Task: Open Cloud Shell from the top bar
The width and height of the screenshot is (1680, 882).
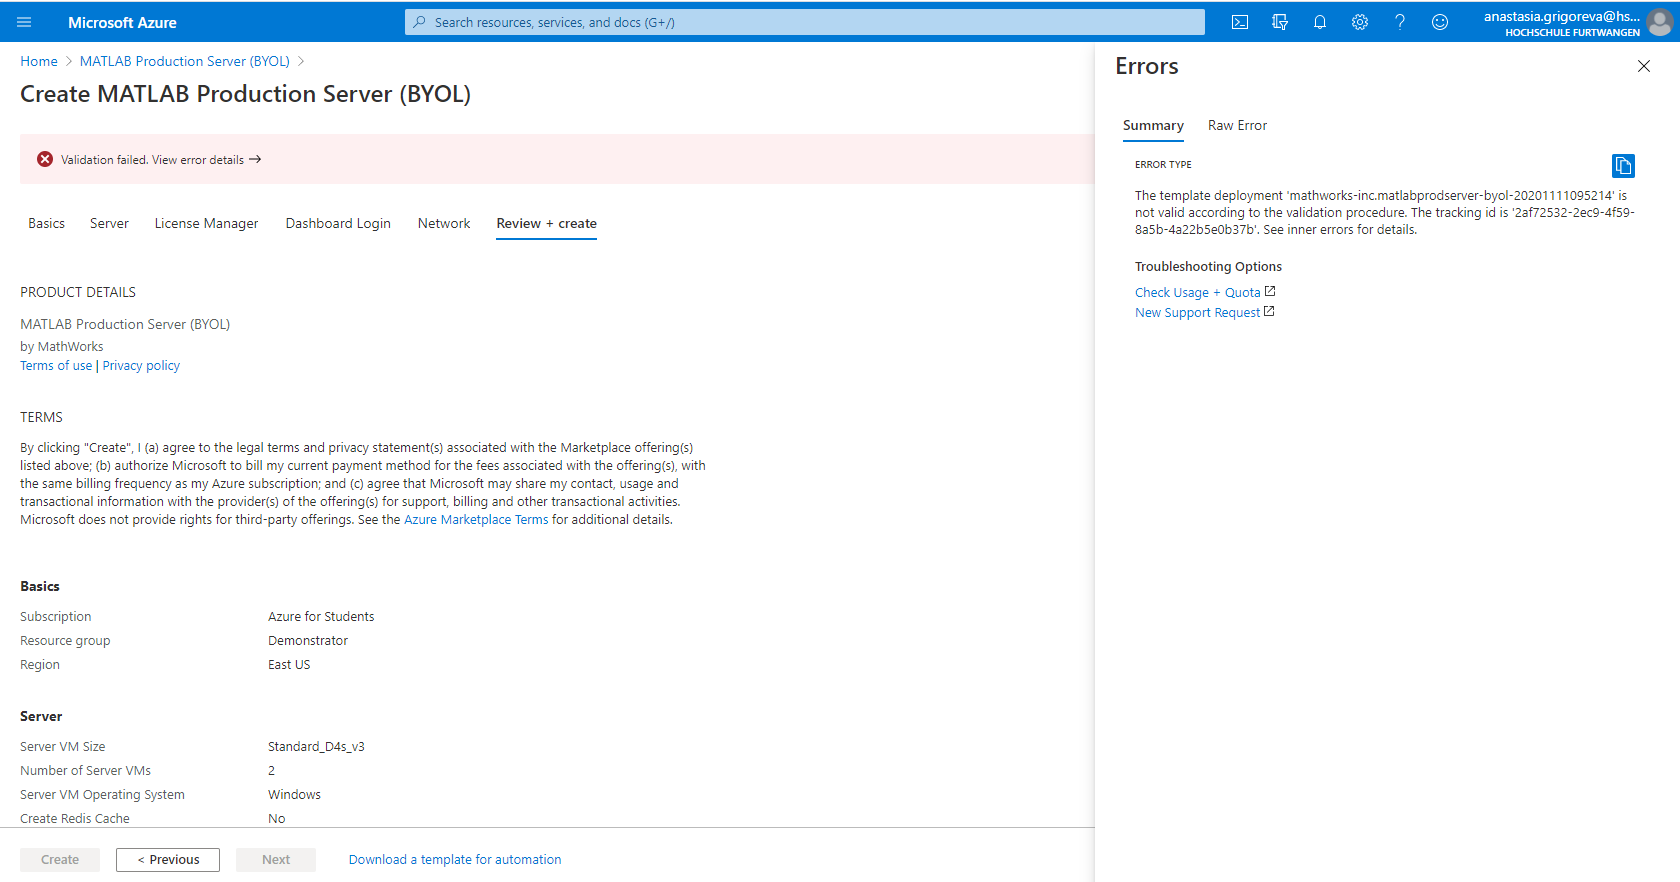Action: point(1240,22)
